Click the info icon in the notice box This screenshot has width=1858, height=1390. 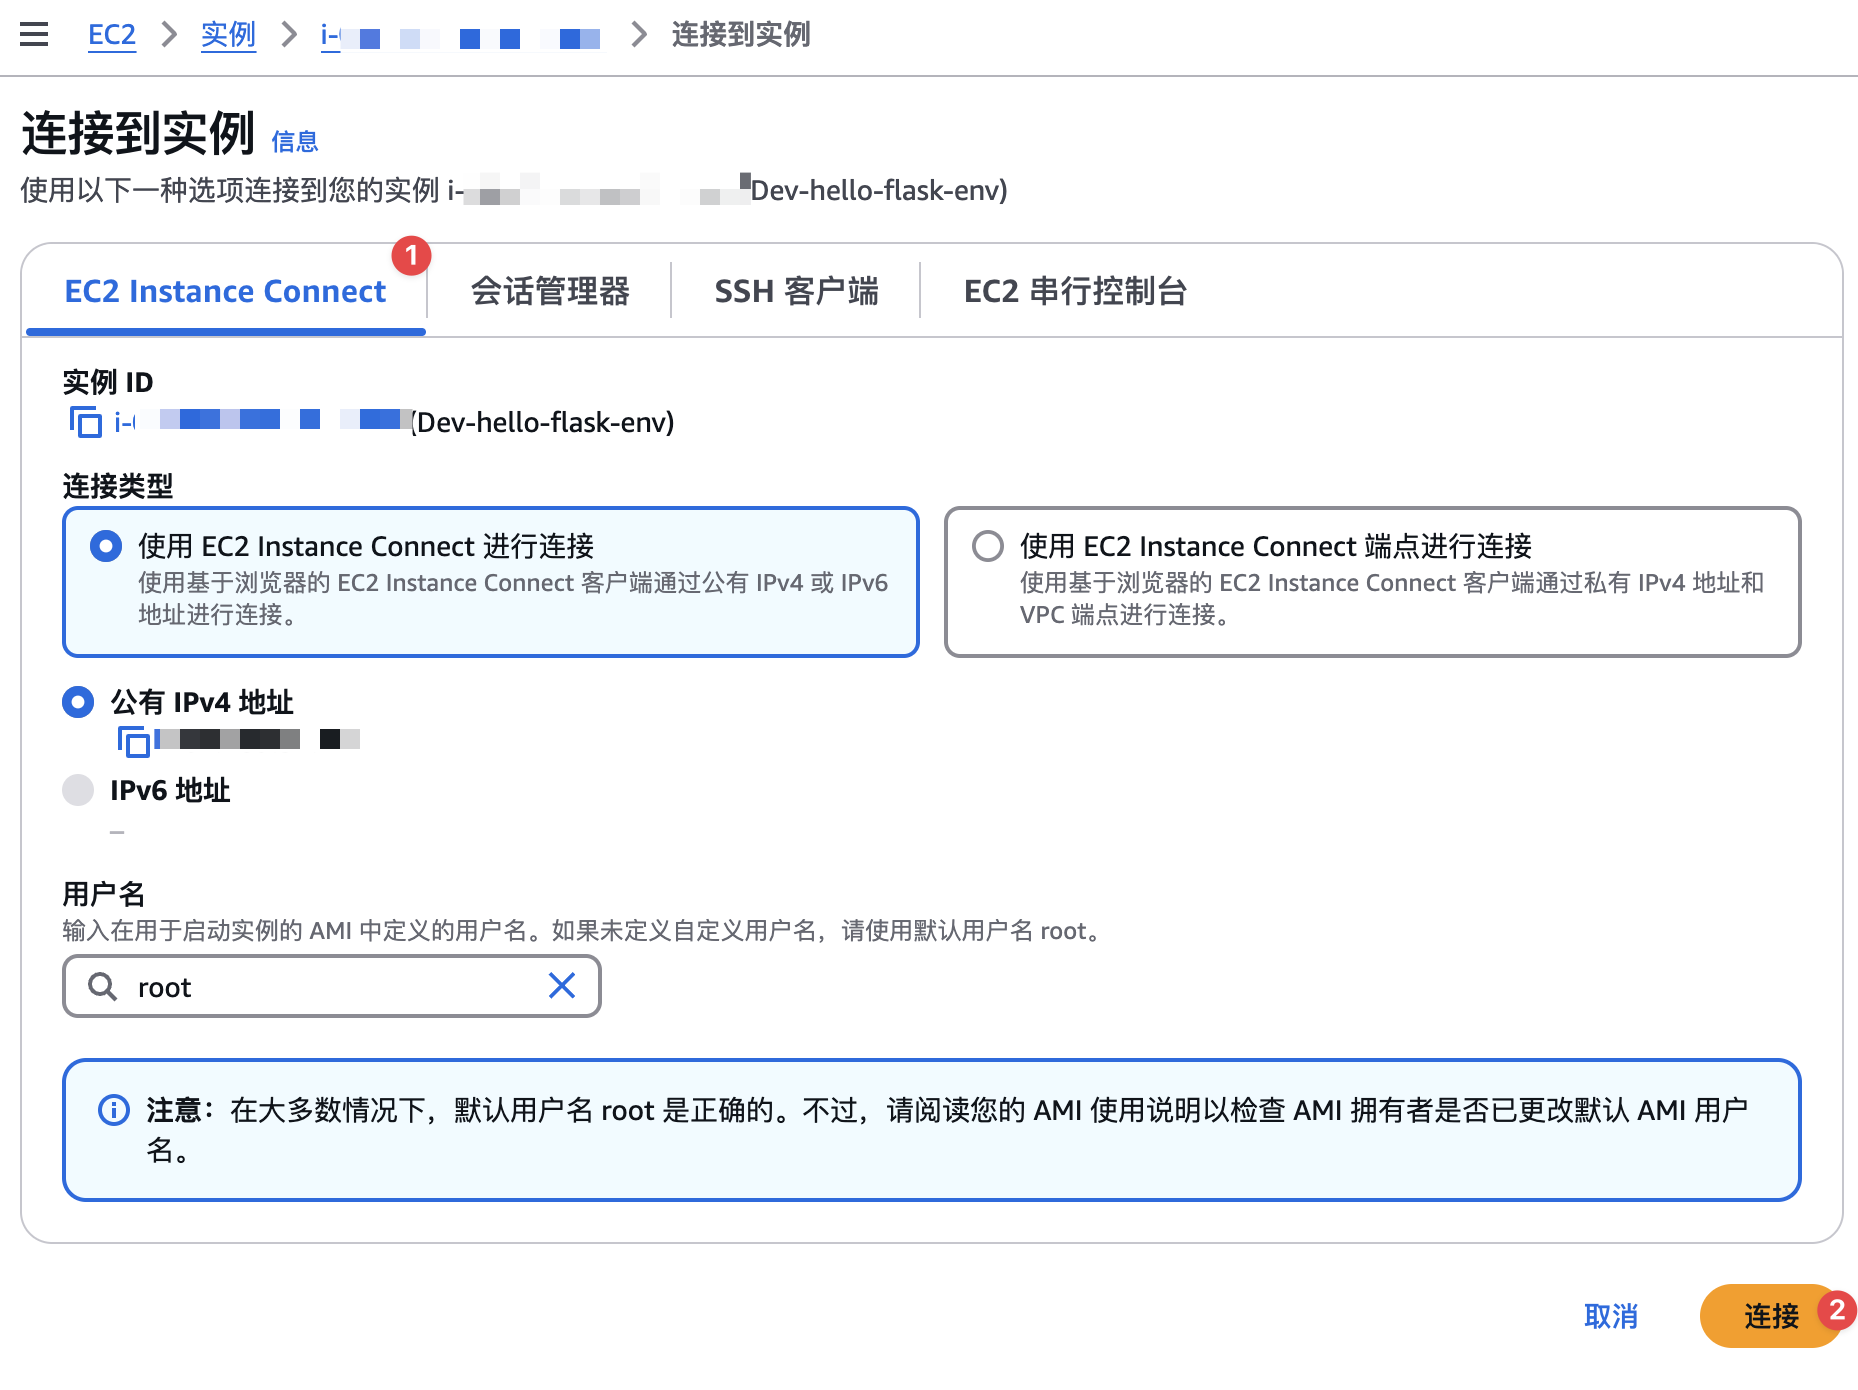[114, 1110]
